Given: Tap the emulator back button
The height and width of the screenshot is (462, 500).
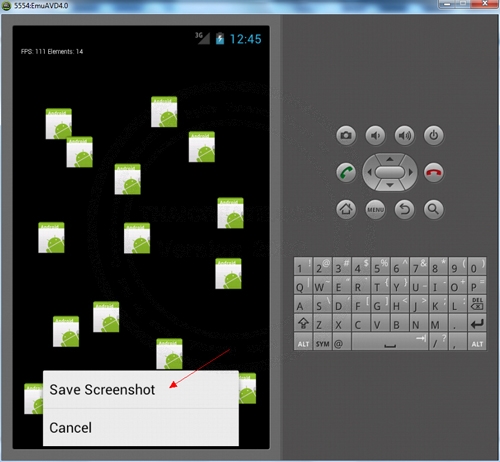Looking at the screenshot, I should click(404, 209).
